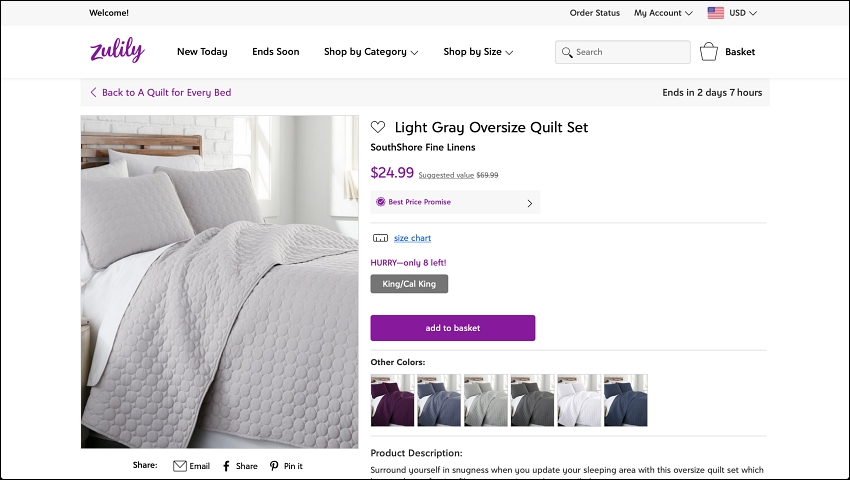Screen dimensions: 850x480
Task: Select the King/Cal King size option
Action: 409,284
